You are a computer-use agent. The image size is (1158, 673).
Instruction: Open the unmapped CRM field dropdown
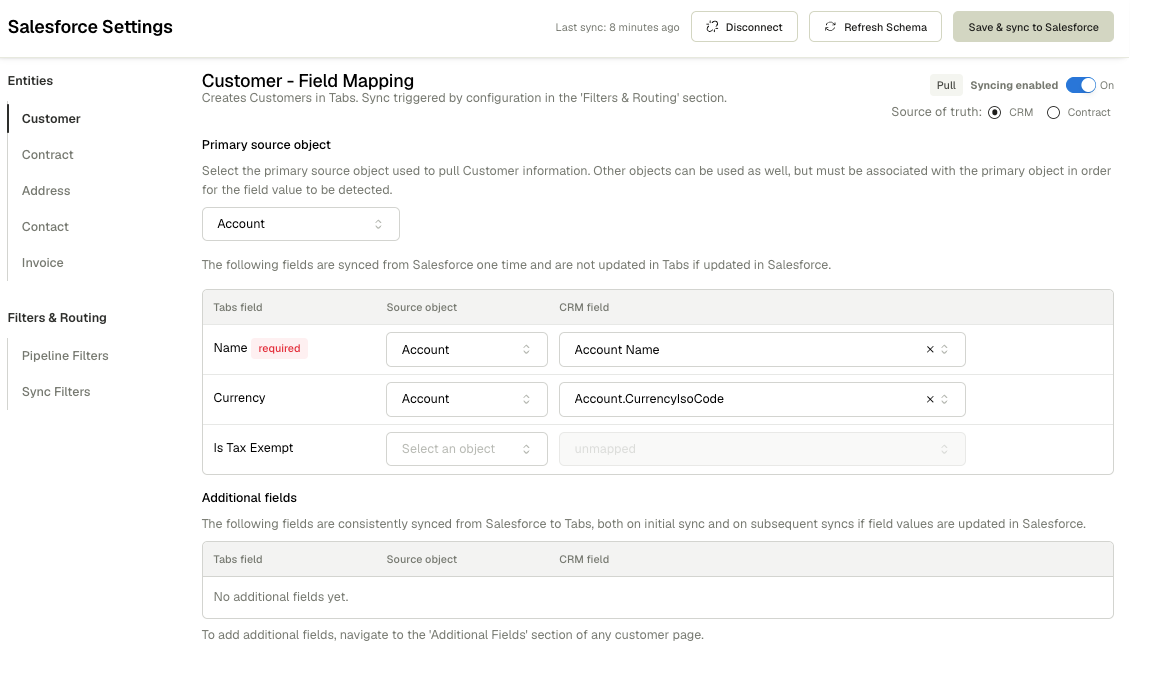click(x=762, y=448)
